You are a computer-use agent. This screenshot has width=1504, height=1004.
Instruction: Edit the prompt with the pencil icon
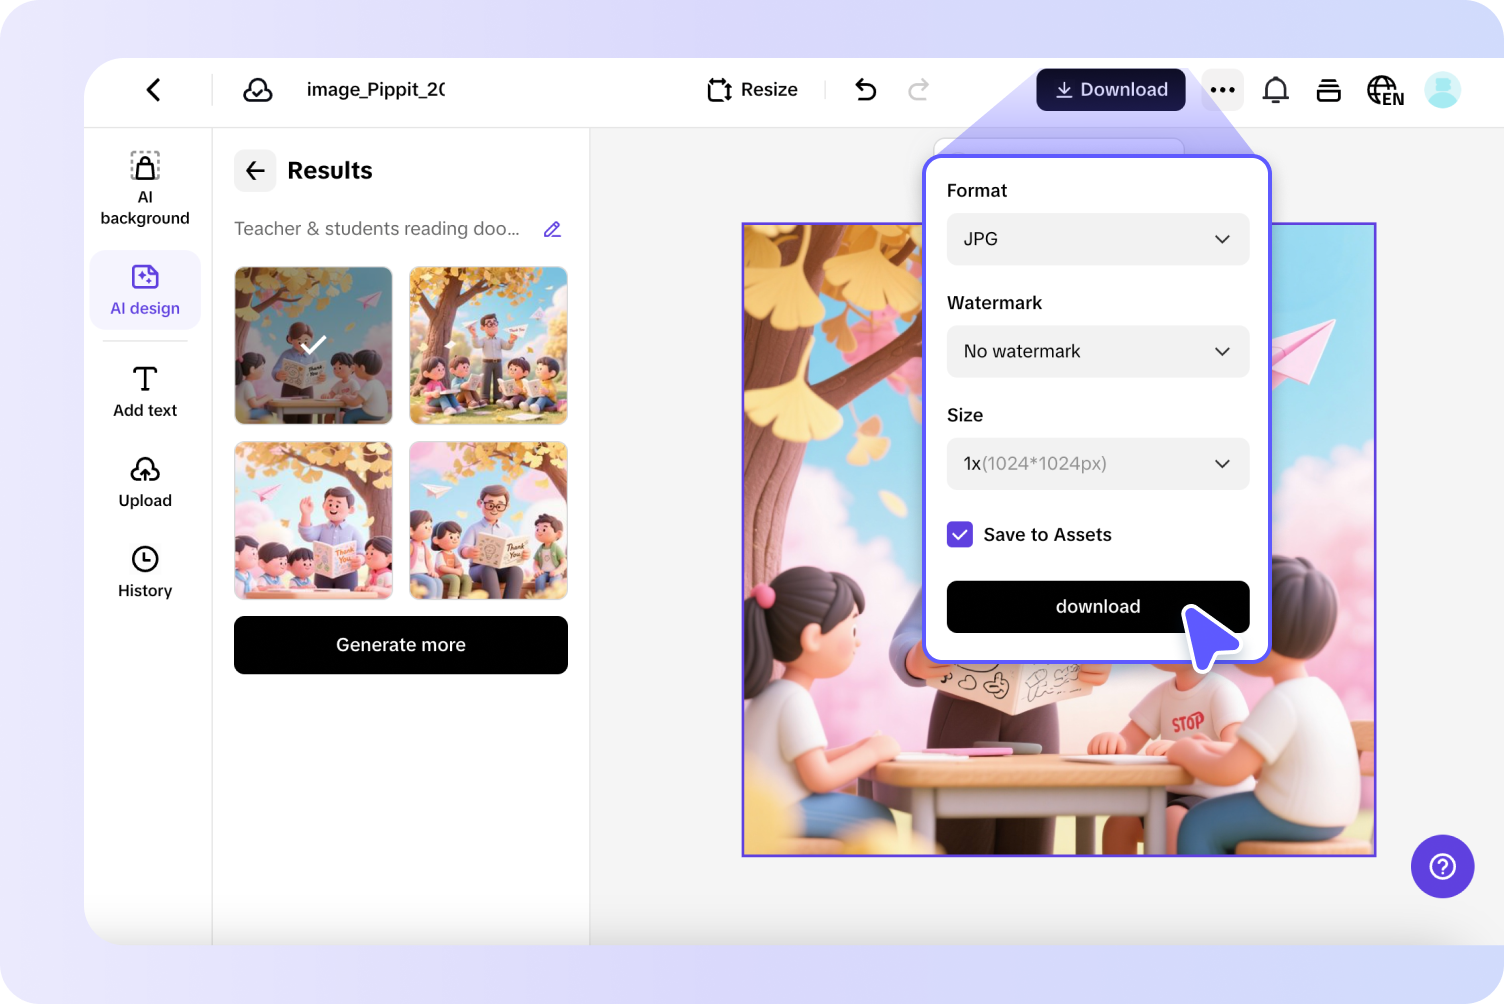[552, 229]
